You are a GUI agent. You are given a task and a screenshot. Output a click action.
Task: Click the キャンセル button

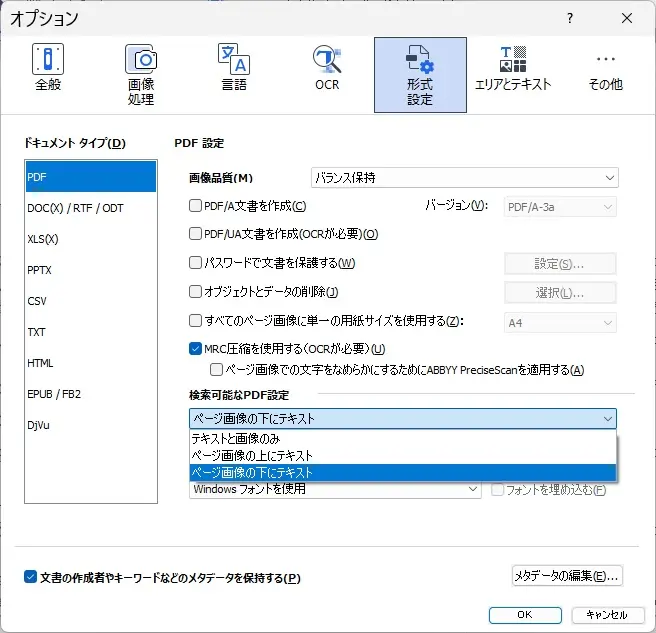[608, 615]
